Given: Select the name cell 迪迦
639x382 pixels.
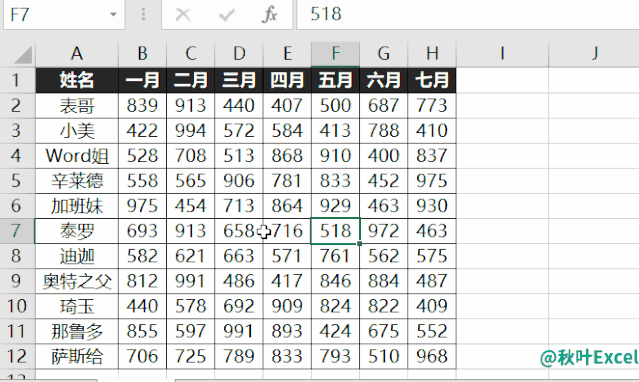Looking at the screenshot, I should pos(77,256).
